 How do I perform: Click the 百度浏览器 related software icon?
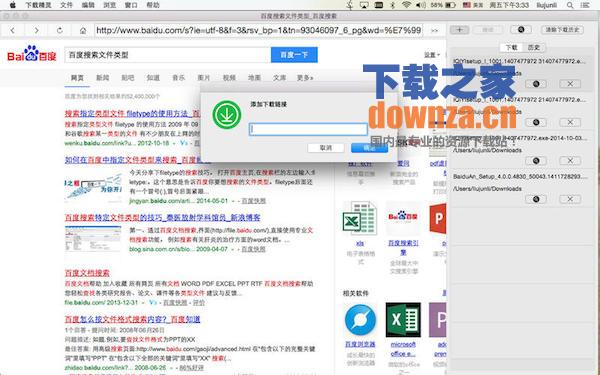[360, 320]
